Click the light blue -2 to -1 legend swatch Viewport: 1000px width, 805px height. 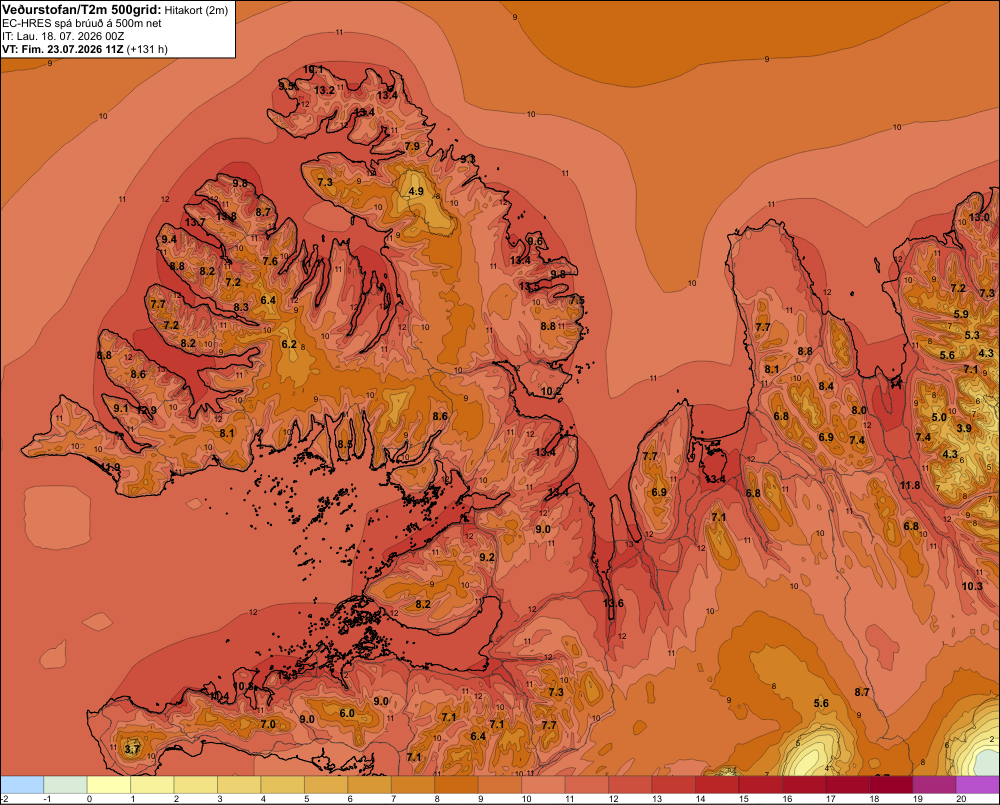click(22, 785)
